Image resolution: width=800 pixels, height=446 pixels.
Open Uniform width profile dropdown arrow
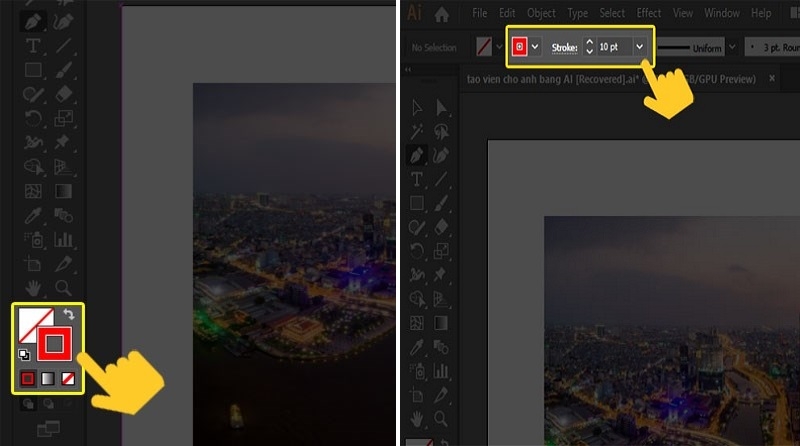(732, 47)
